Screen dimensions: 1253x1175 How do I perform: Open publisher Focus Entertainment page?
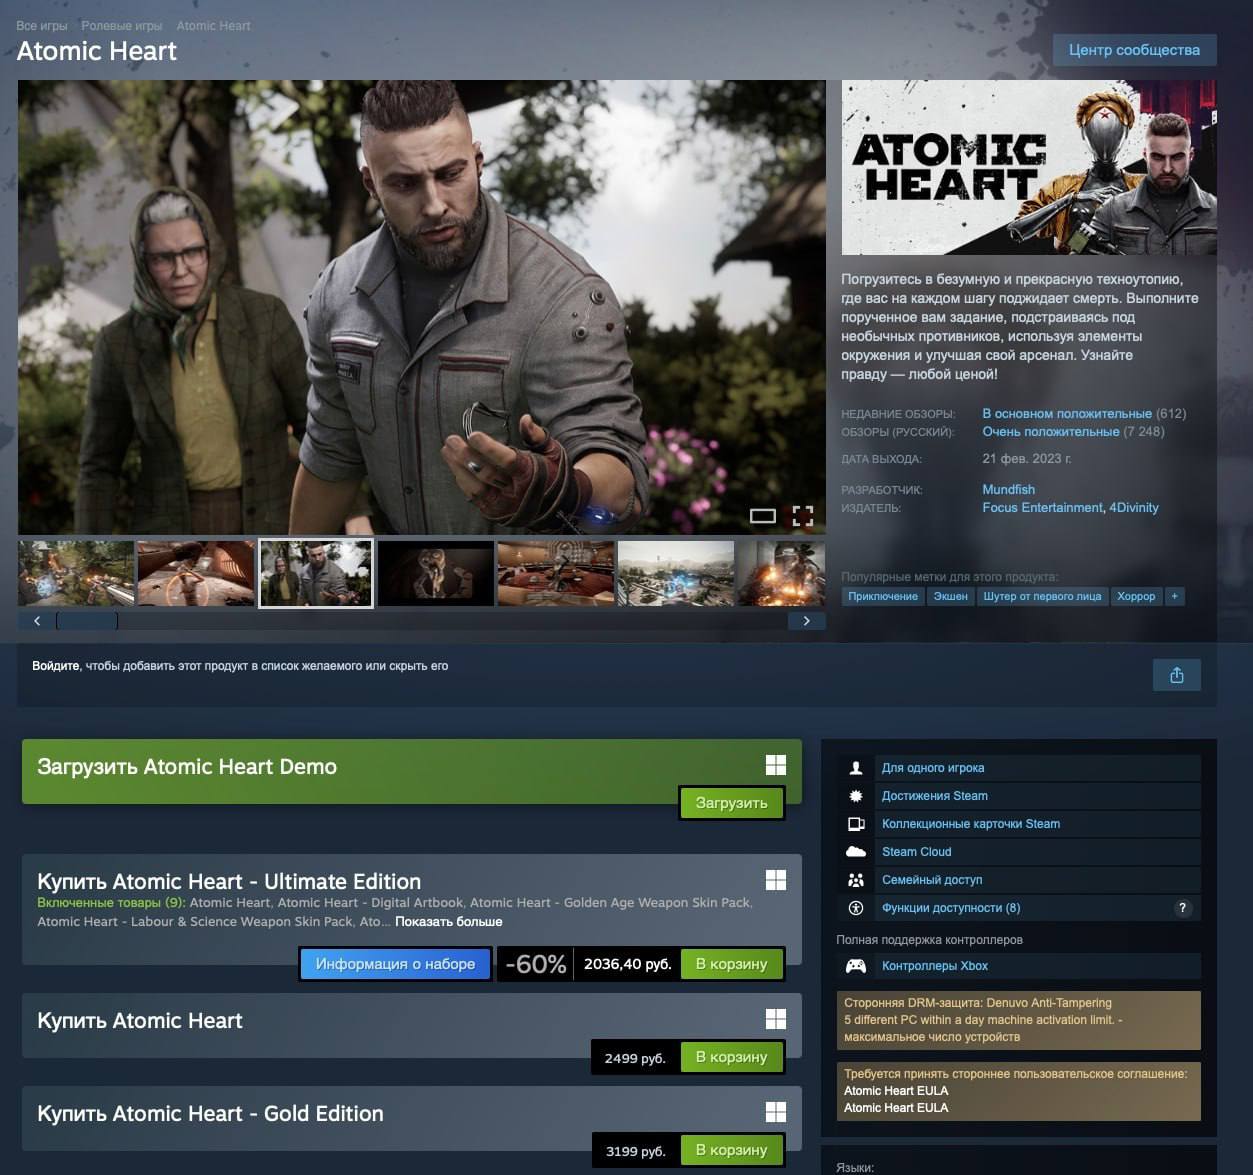click(1042, 508)
